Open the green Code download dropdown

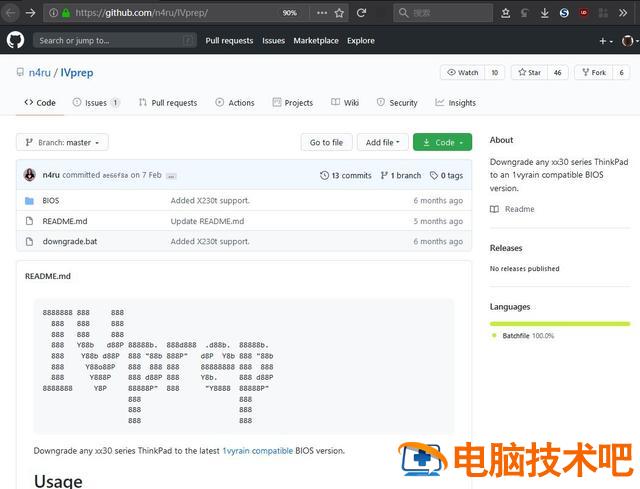pos(442,142)
